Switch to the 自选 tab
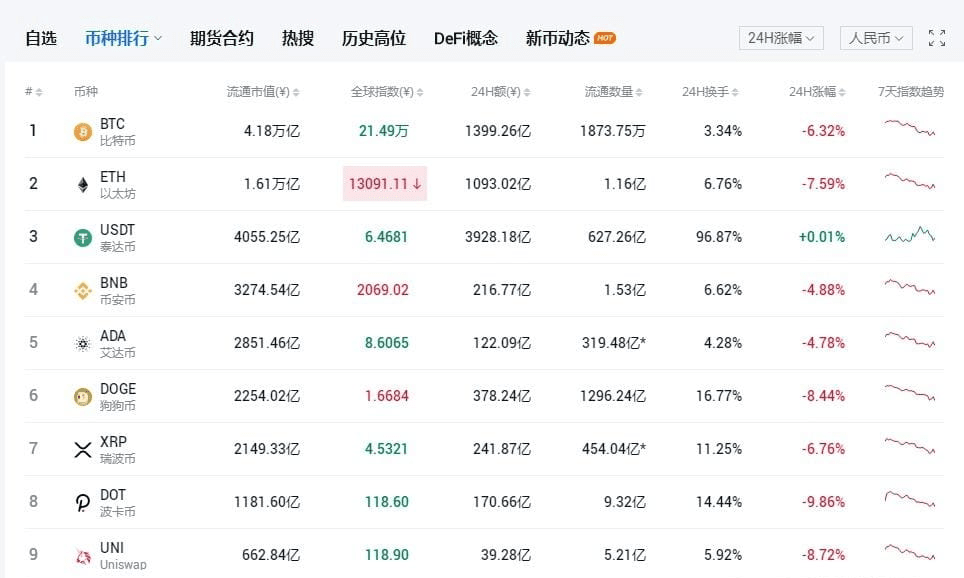The height and width of the screenshot is (578, 964). point(41,38)
